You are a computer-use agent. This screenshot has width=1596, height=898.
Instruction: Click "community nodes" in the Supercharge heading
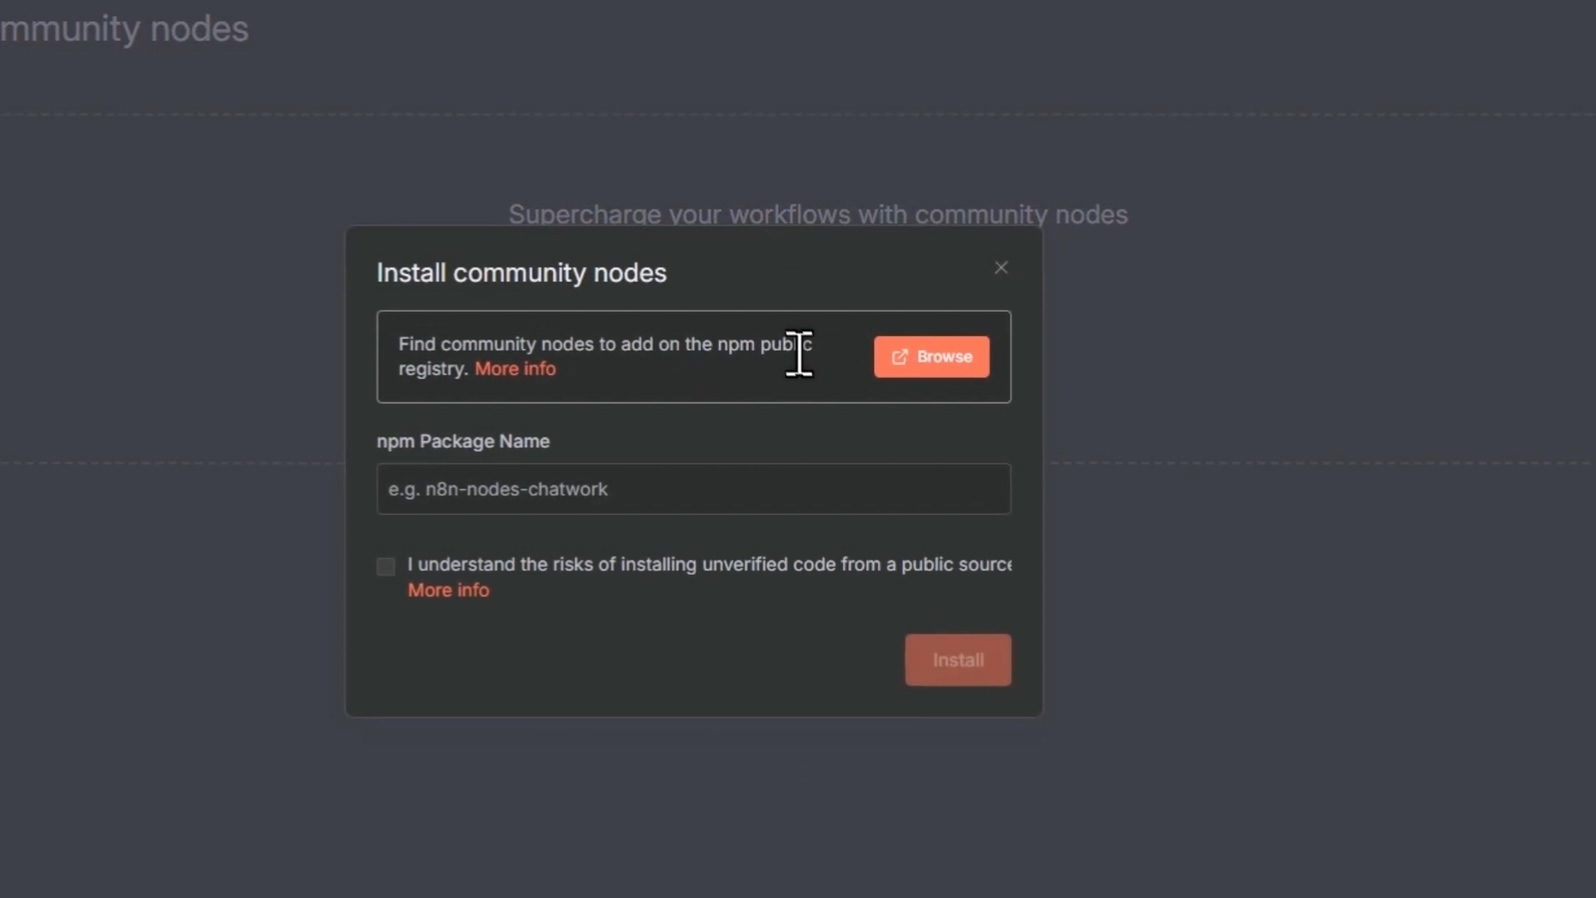tap(1020, 214)
